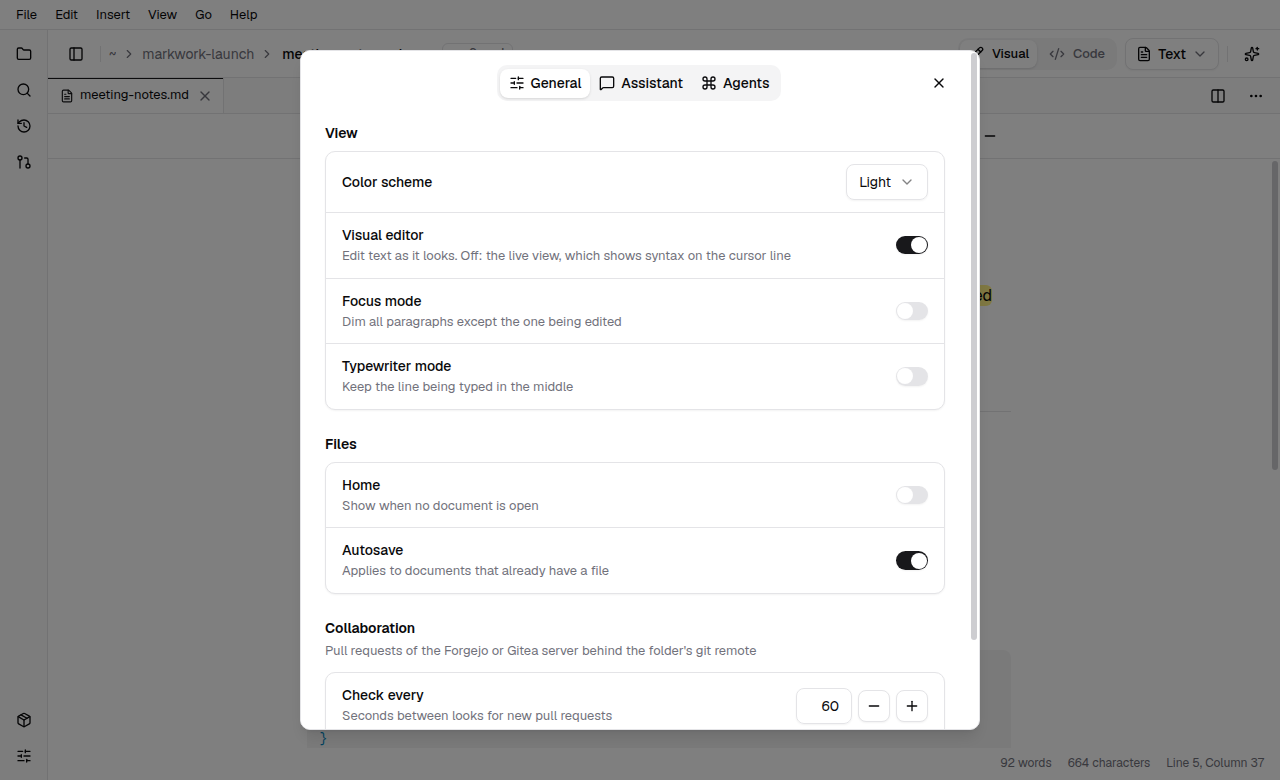The height and width of the screenshot is (780, 1280).
Task: Click the split view icon in tab bar
Action: coord(1218,96)
